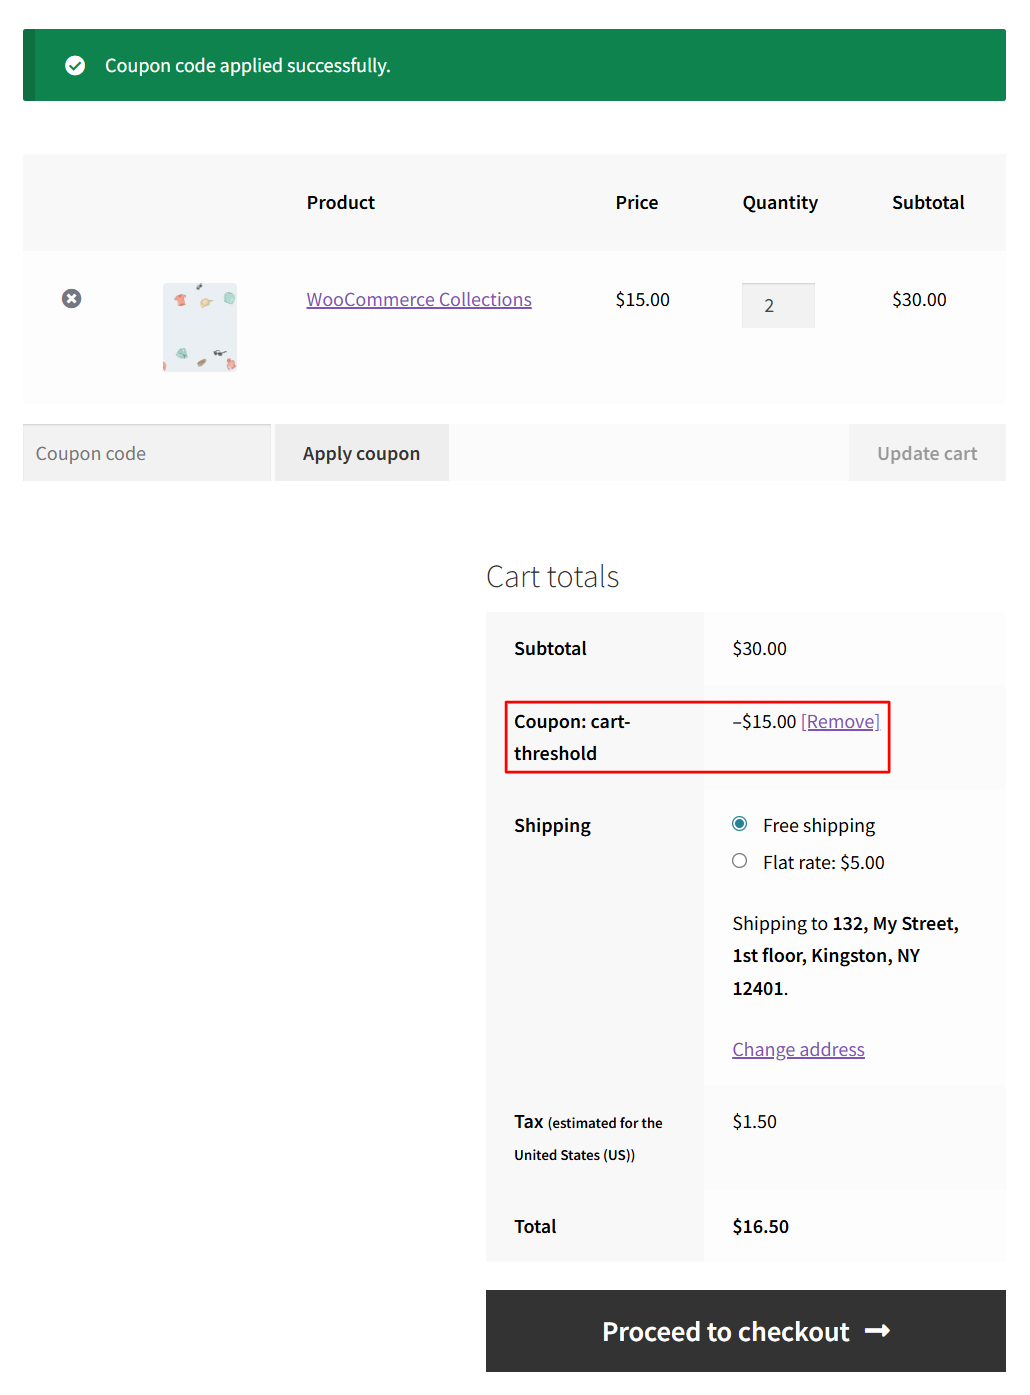Image resolution: width=1030 pixels, height=1395 pixels.
Task: Remove WooCommerce Collections item with X icon
Action: pos(71,299)
